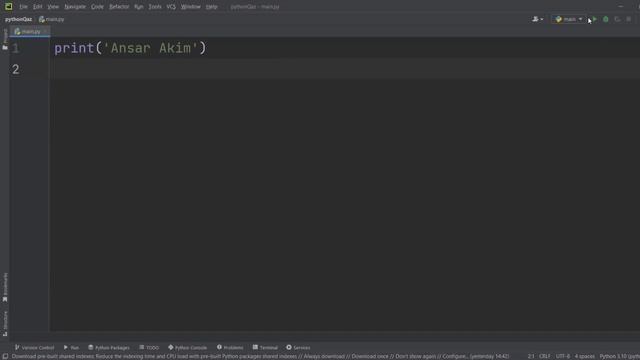Toggle tool window quick-access icon in status bar corner
Viewport: 640px width, 360px height.
point(5,356)
